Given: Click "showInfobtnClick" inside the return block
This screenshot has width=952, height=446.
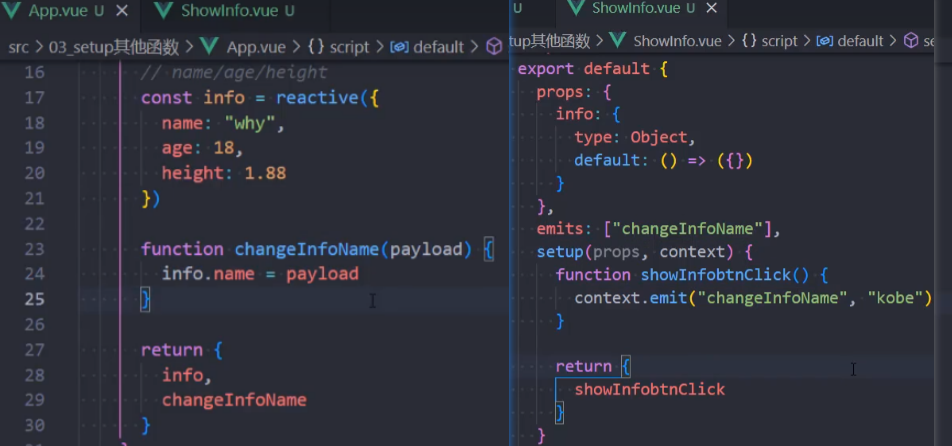Looking at the screenshot, I should point(650,390).
